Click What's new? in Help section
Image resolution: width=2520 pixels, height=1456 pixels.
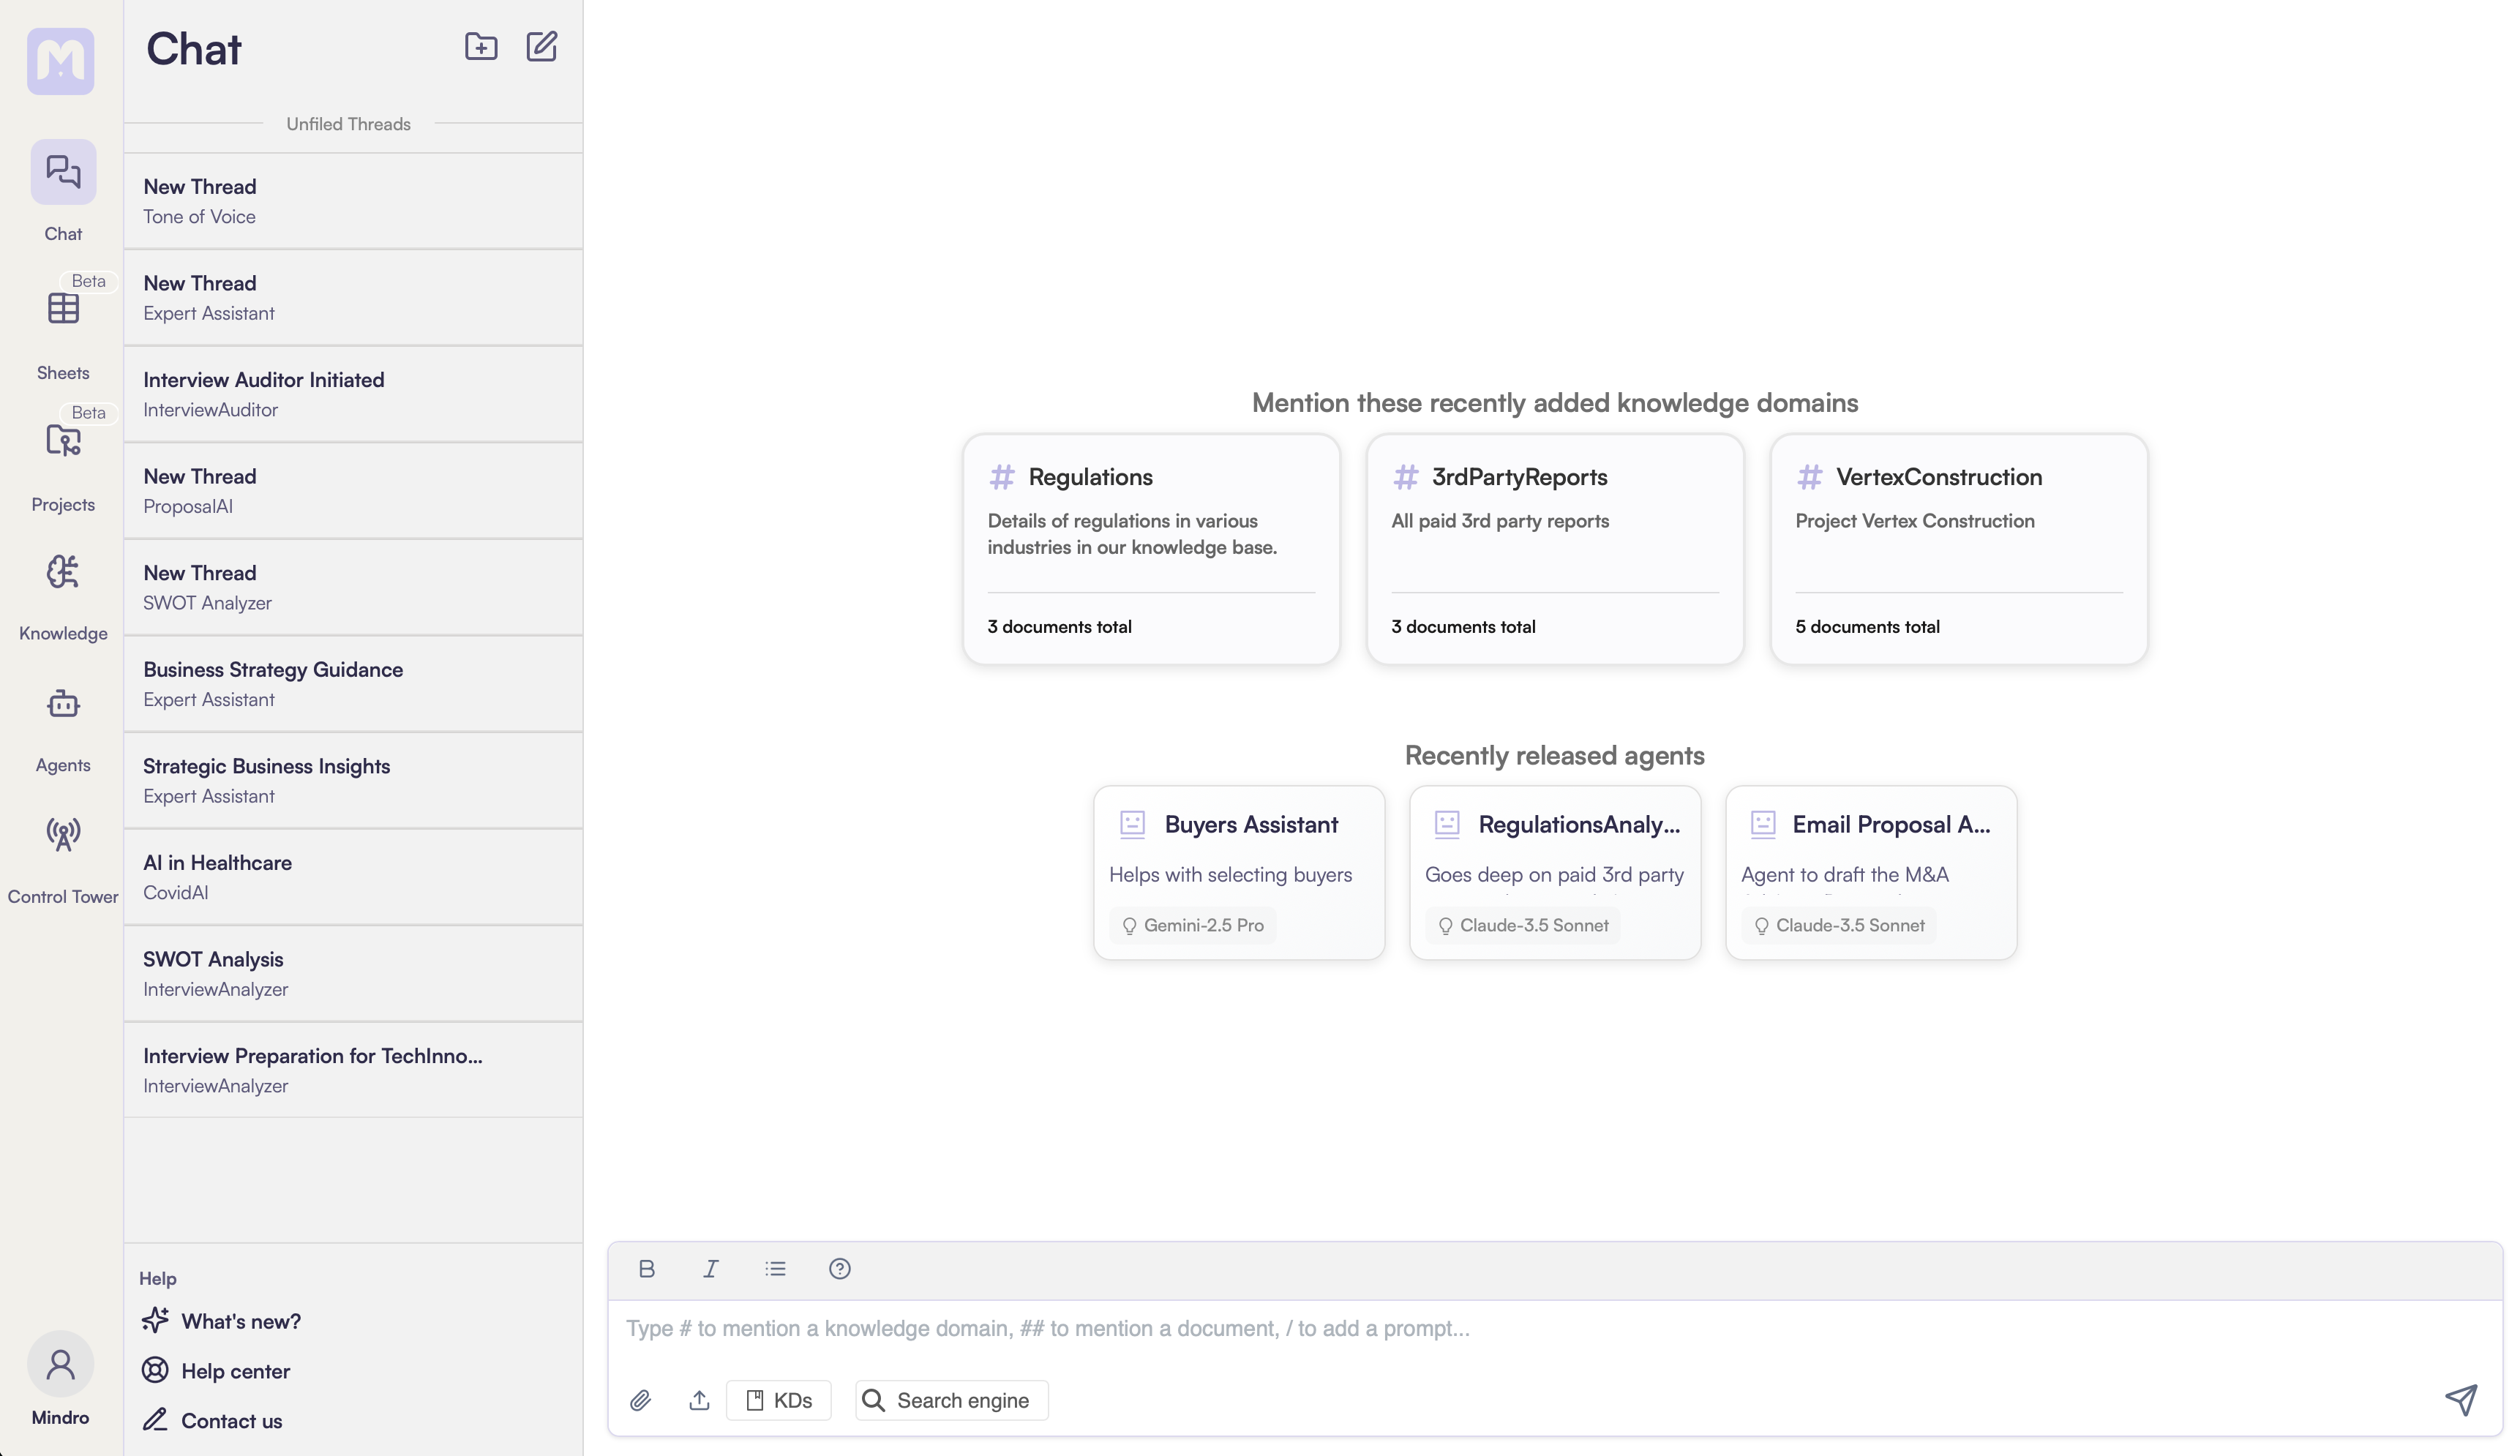[240, 1321]
